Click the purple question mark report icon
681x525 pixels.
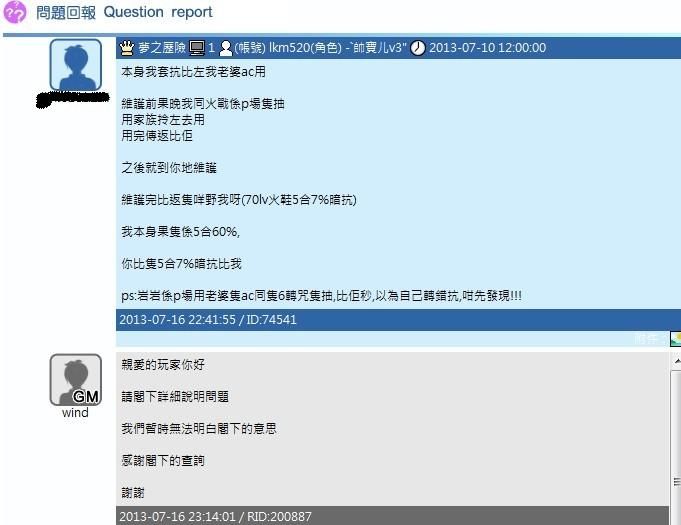coord(15,12)
